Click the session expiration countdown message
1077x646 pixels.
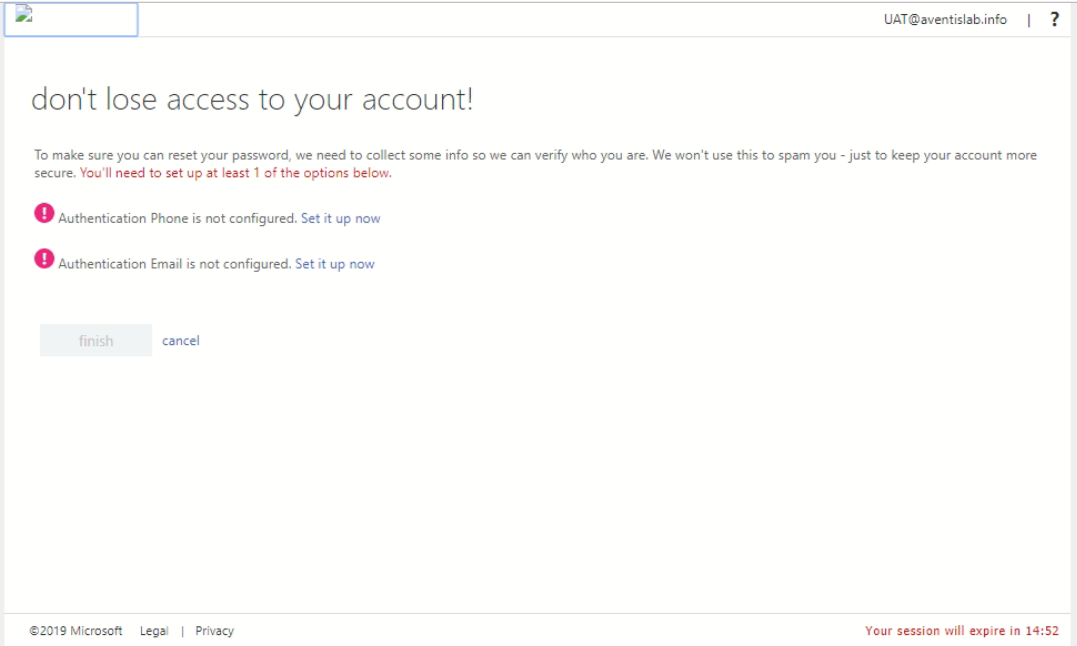pyautogui.click(x=963, y=630)
